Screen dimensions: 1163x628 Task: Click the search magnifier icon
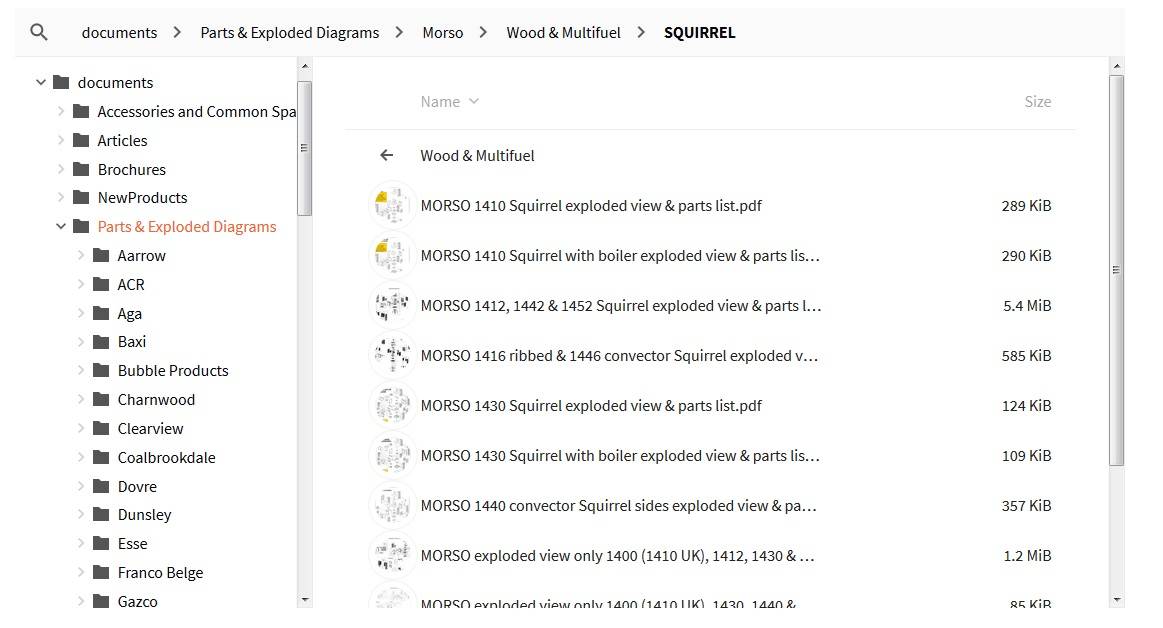click(39, 32)
